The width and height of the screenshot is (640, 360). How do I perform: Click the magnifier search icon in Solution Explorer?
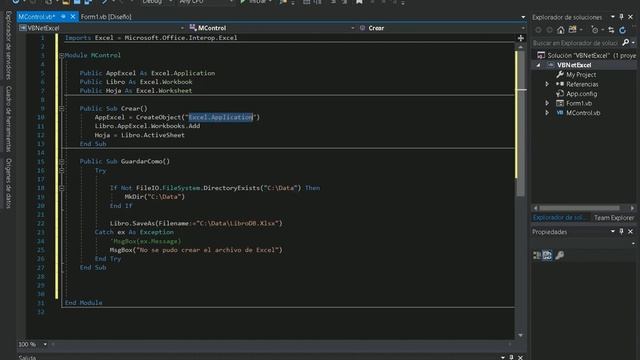tap(625, 42)
